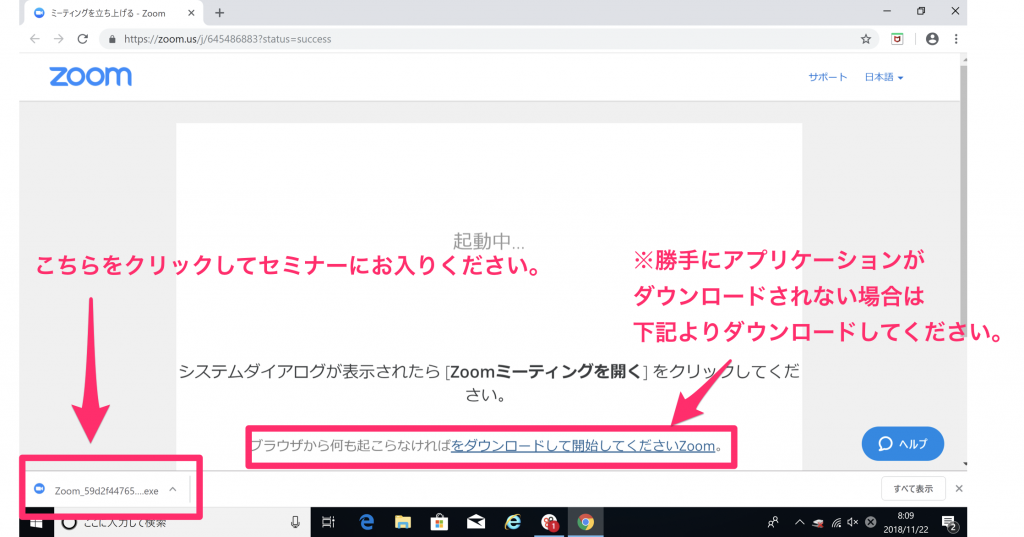Expand the download item chevron menu
This screenshot has height=537, width=1024.
tap(173, 489)
